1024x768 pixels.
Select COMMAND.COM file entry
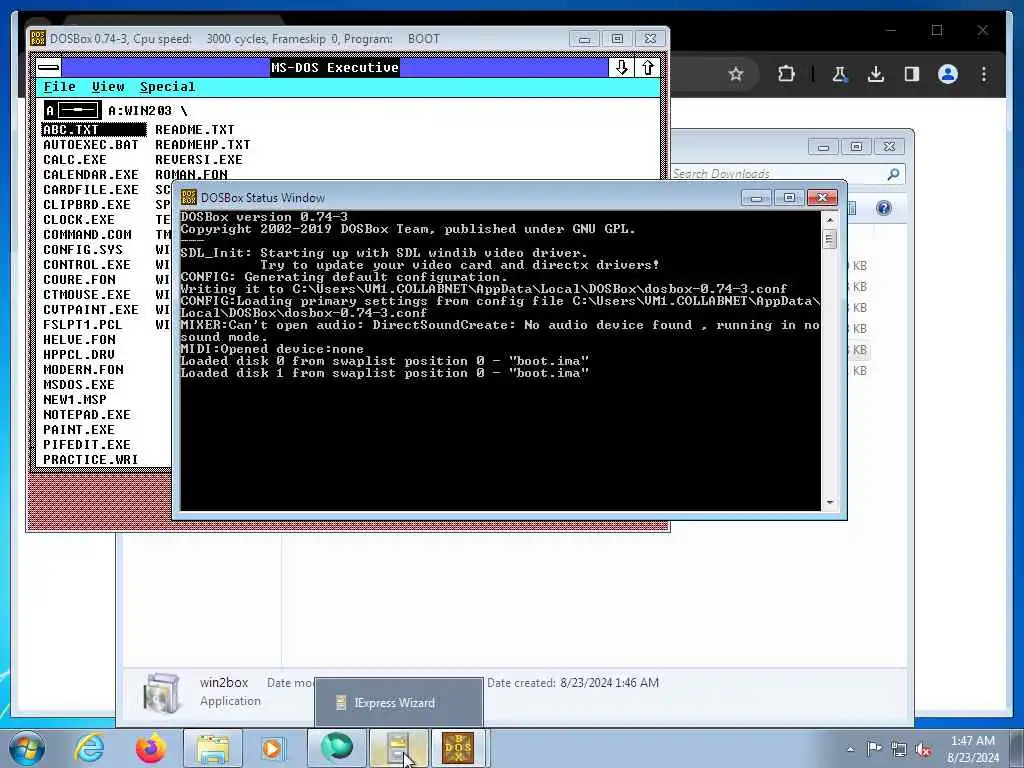point(87,234)
